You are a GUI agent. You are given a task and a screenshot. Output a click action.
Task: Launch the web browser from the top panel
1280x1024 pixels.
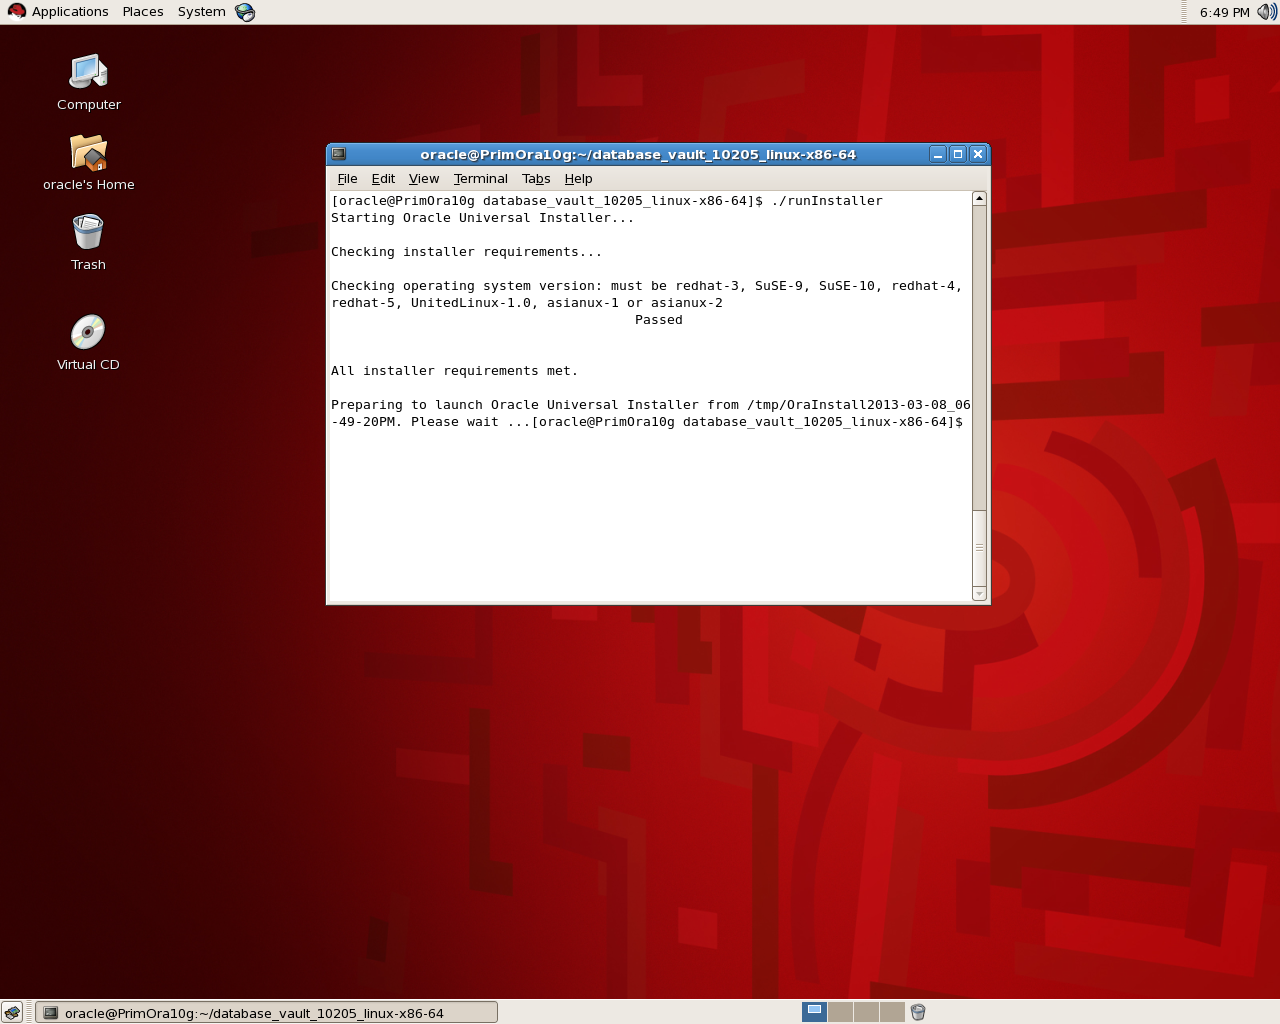tap(245, 11)
